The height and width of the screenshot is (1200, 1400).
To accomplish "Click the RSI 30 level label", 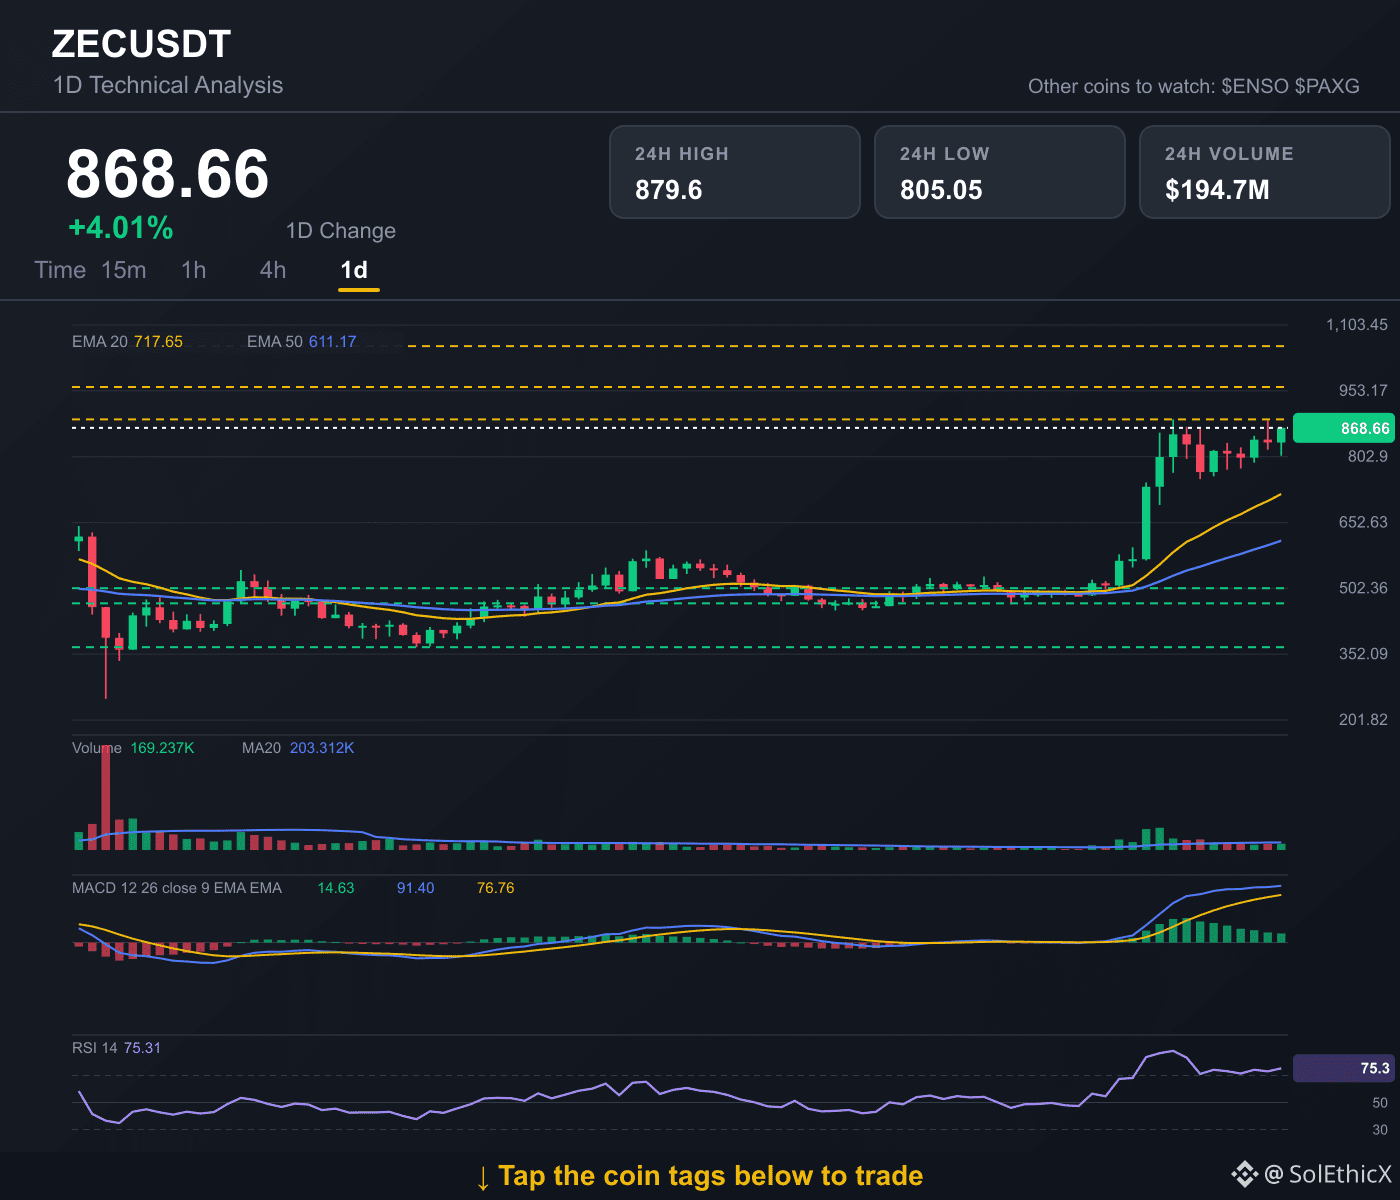I will pos(1380,1130).
